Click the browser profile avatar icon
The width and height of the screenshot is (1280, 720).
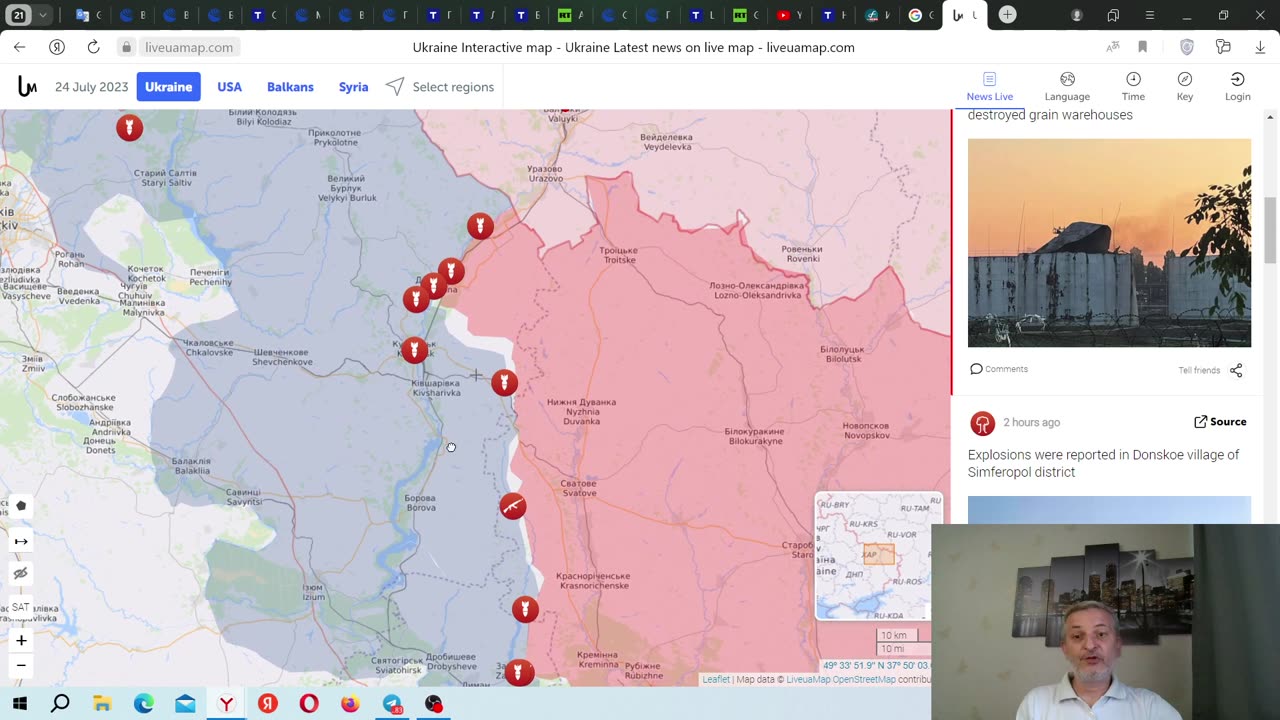point(1077,15)
